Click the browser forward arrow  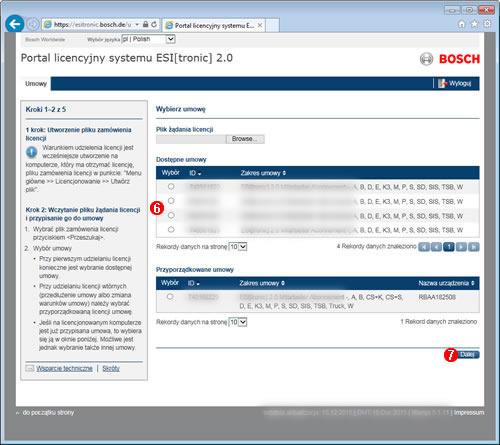pos(33,24)
